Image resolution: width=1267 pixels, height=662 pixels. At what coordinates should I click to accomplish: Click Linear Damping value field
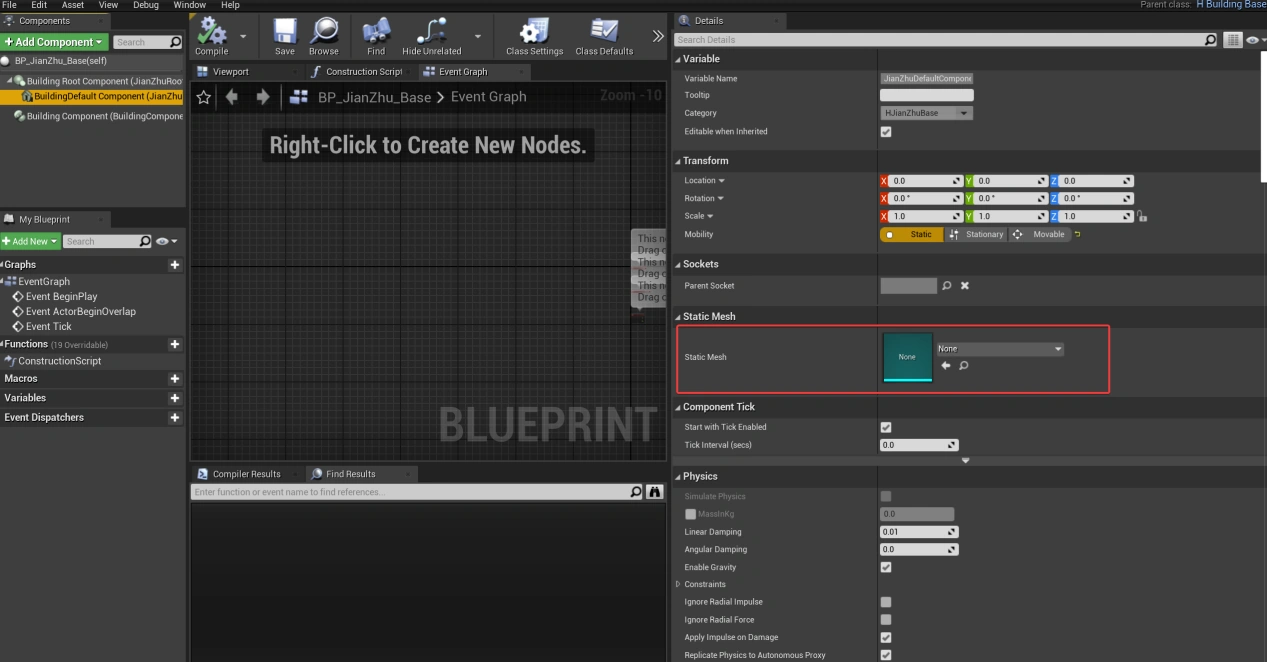[919, 532]
